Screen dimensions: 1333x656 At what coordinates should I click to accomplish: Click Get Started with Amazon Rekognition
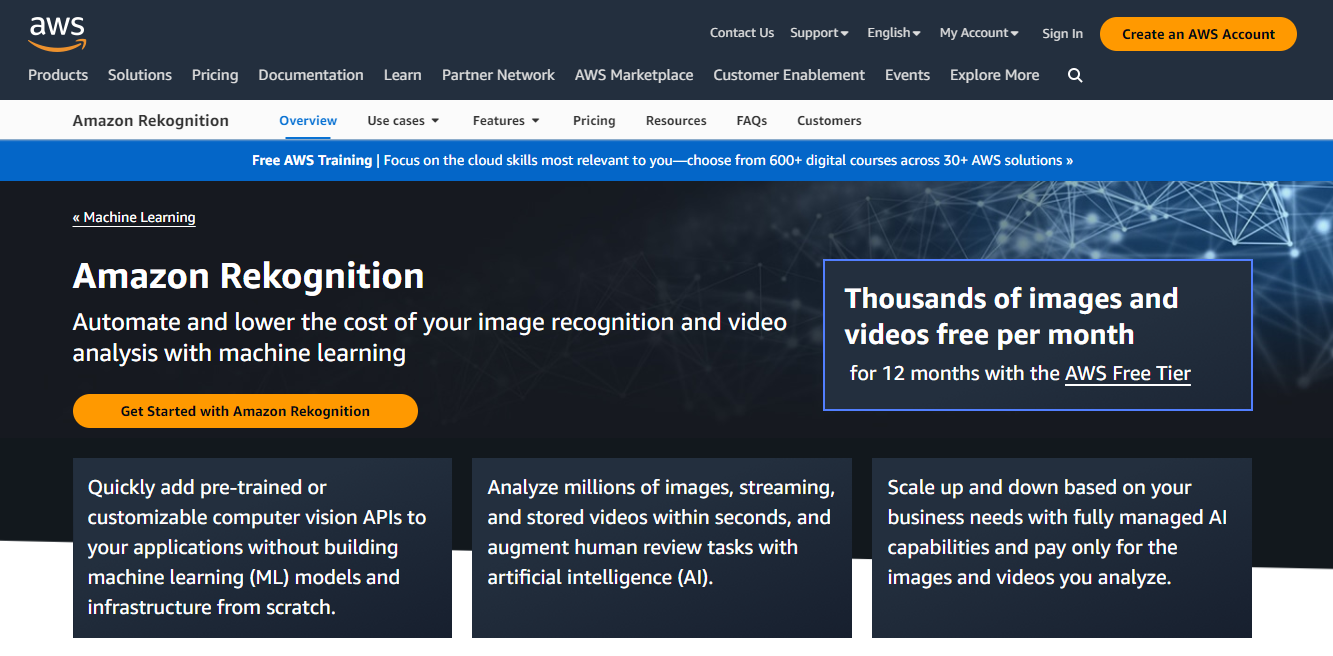click(245, 411)
